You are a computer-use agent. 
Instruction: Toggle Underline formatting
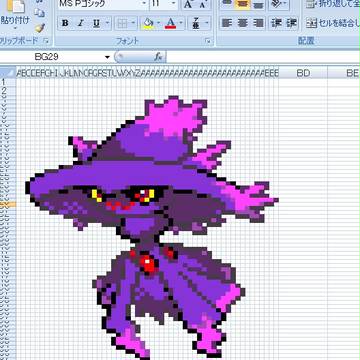[x=96, y=23]
